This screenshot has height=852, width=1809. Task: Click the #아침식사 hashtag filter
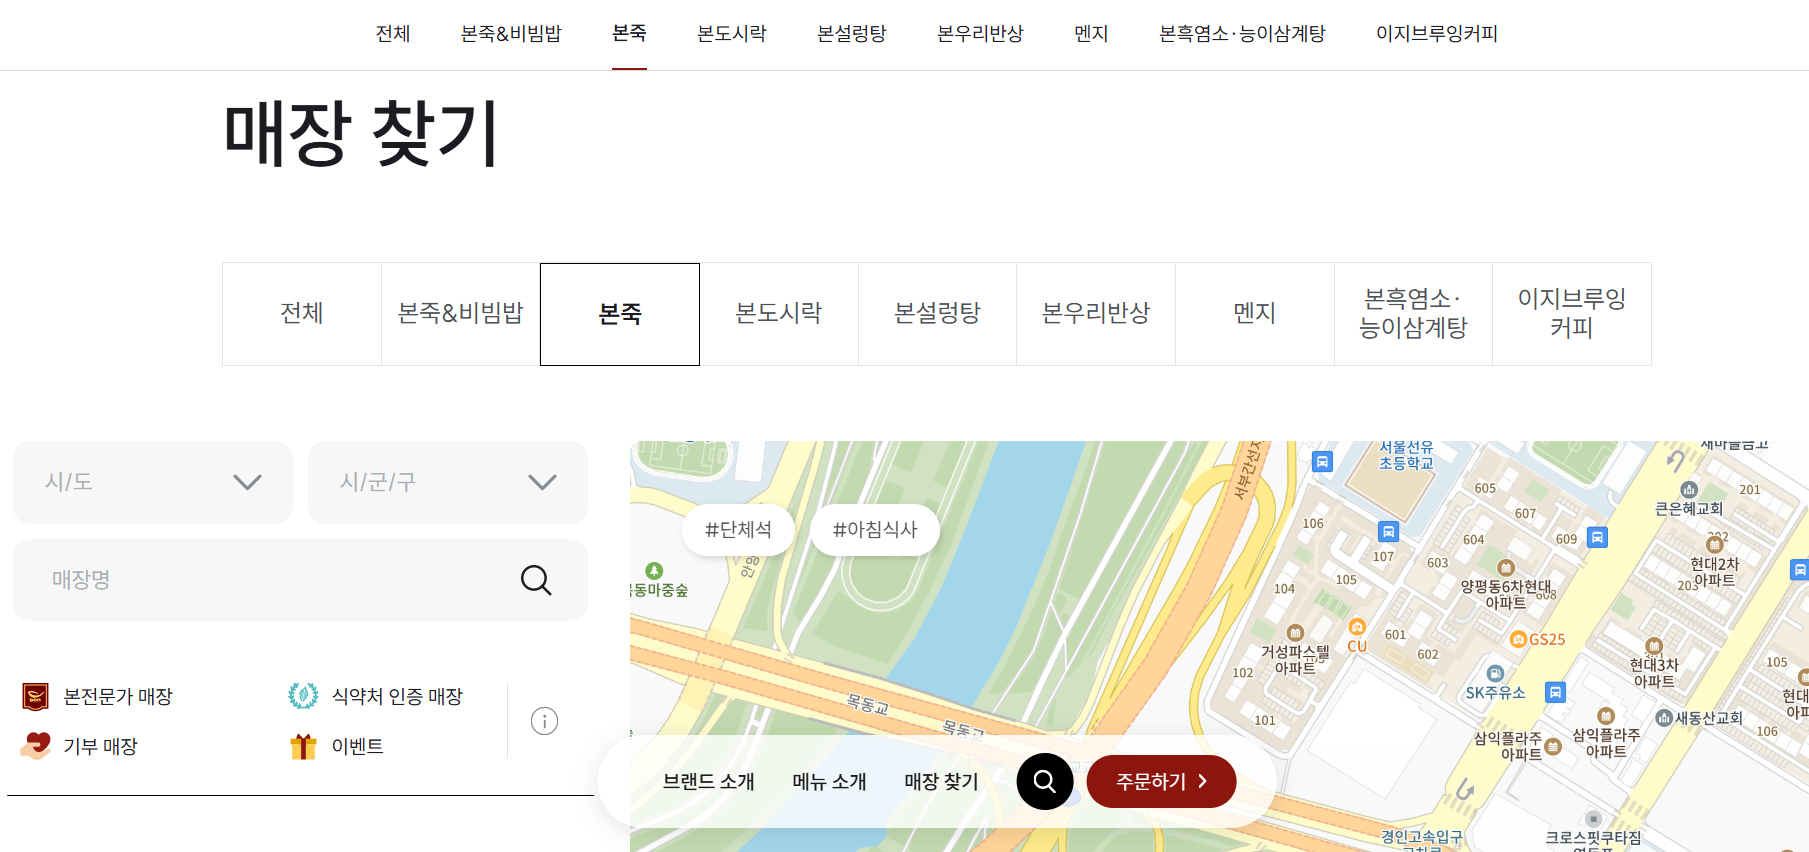pos(875,530)
